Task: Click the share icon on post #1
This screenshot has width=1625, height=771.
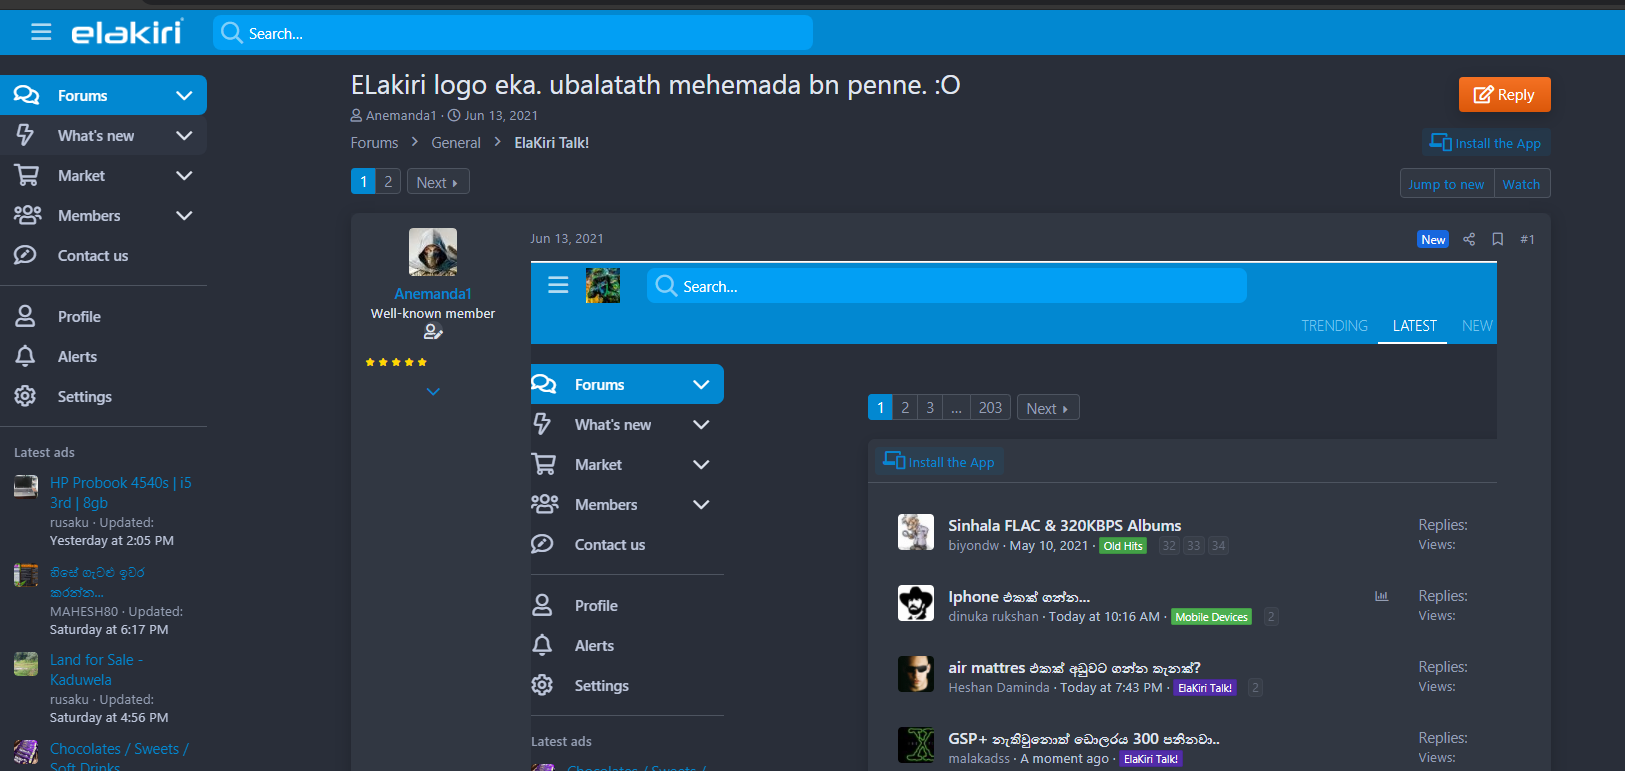Action: pyautogui.click(x=1469, y=239)
